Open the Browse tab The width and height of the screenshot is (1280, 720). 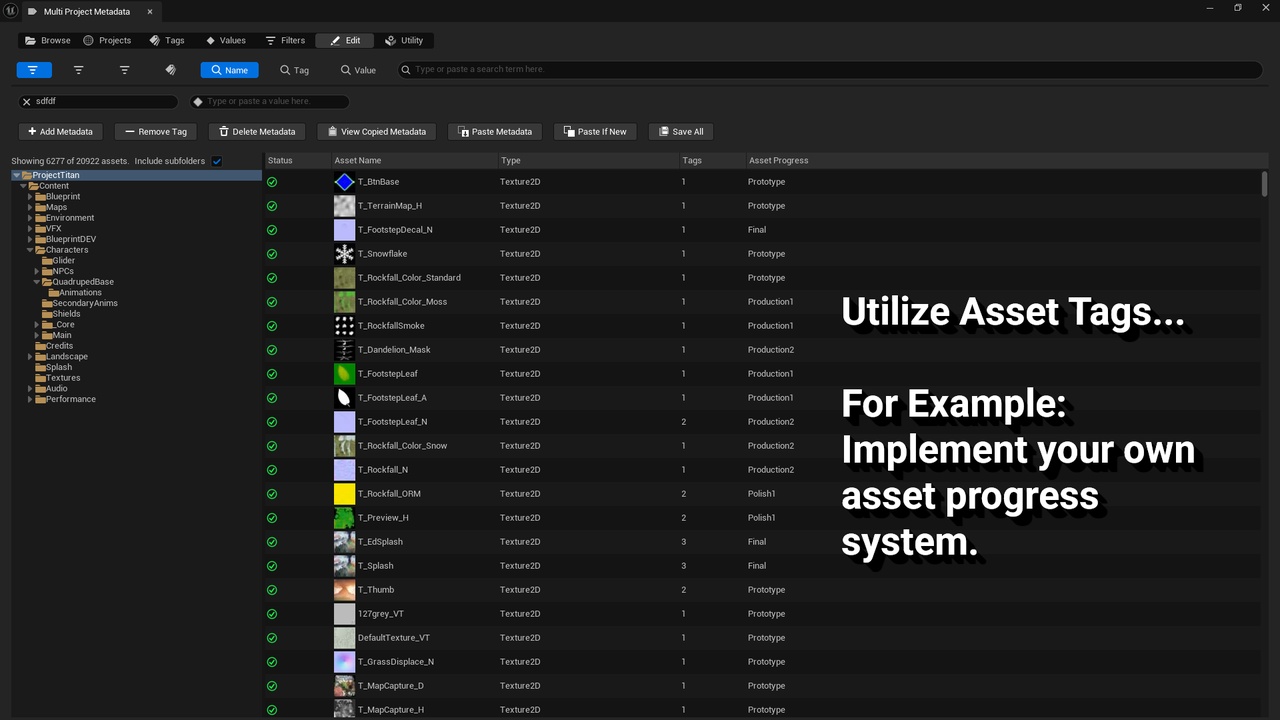[x=48, y=41]
